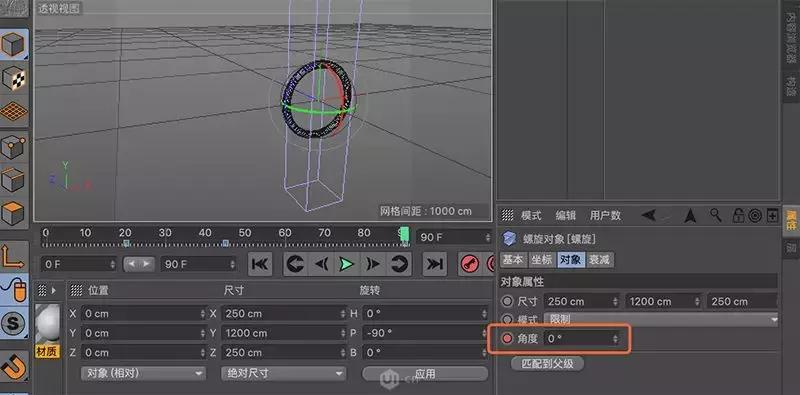The width and height of the screenshot is (800, 395).
Task: Open the 层 side tab
Action: pos(791,248)
